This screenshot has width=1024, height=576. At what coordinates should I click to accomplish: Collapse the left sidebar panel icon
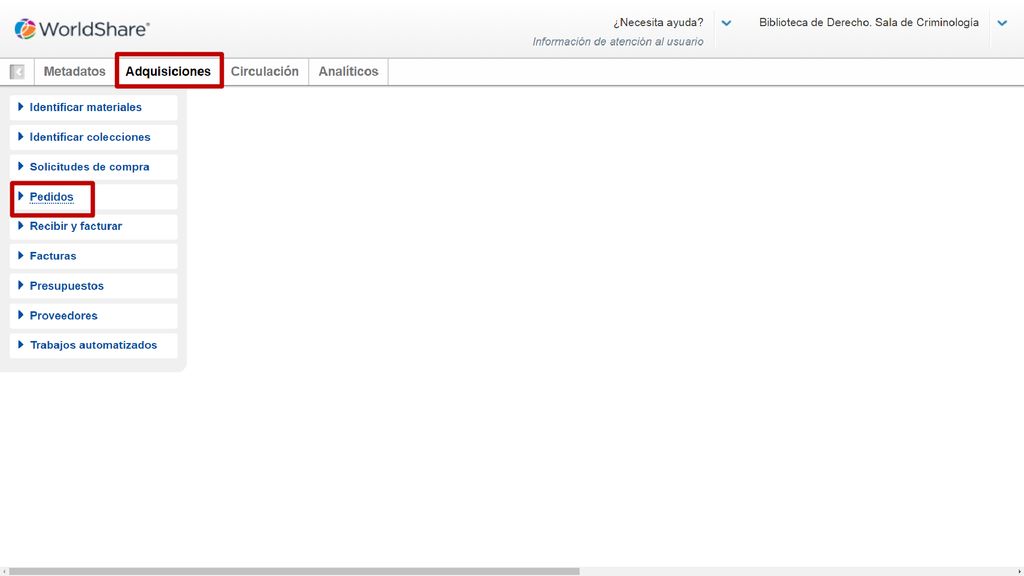pos(17,71)
